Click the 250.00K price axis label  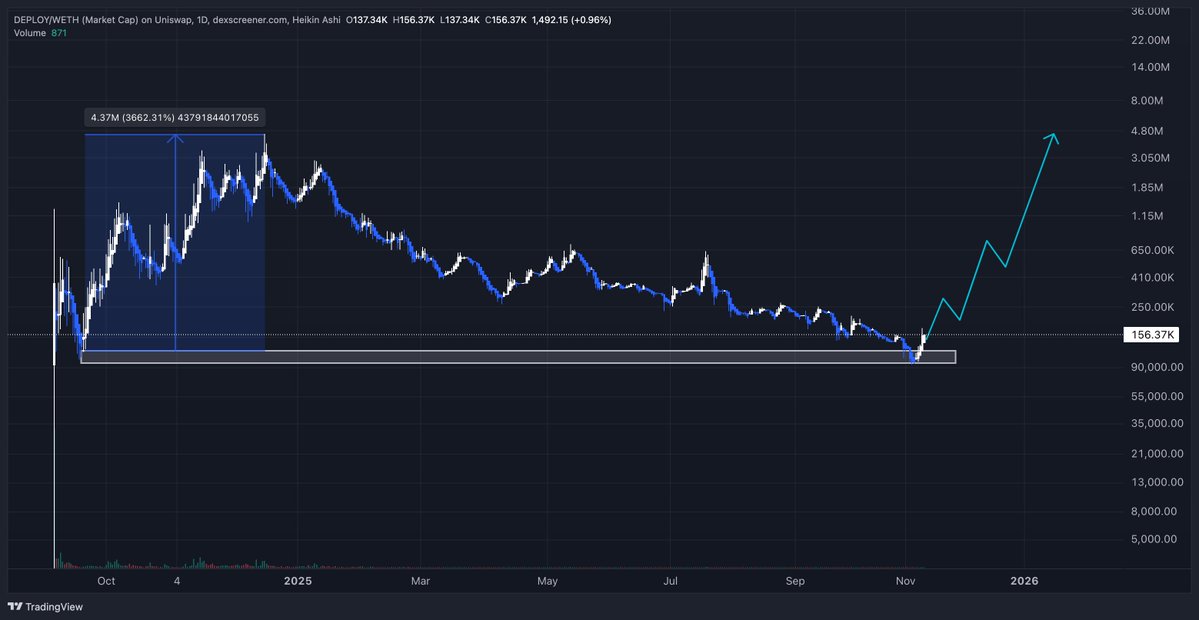point(1152,307)
